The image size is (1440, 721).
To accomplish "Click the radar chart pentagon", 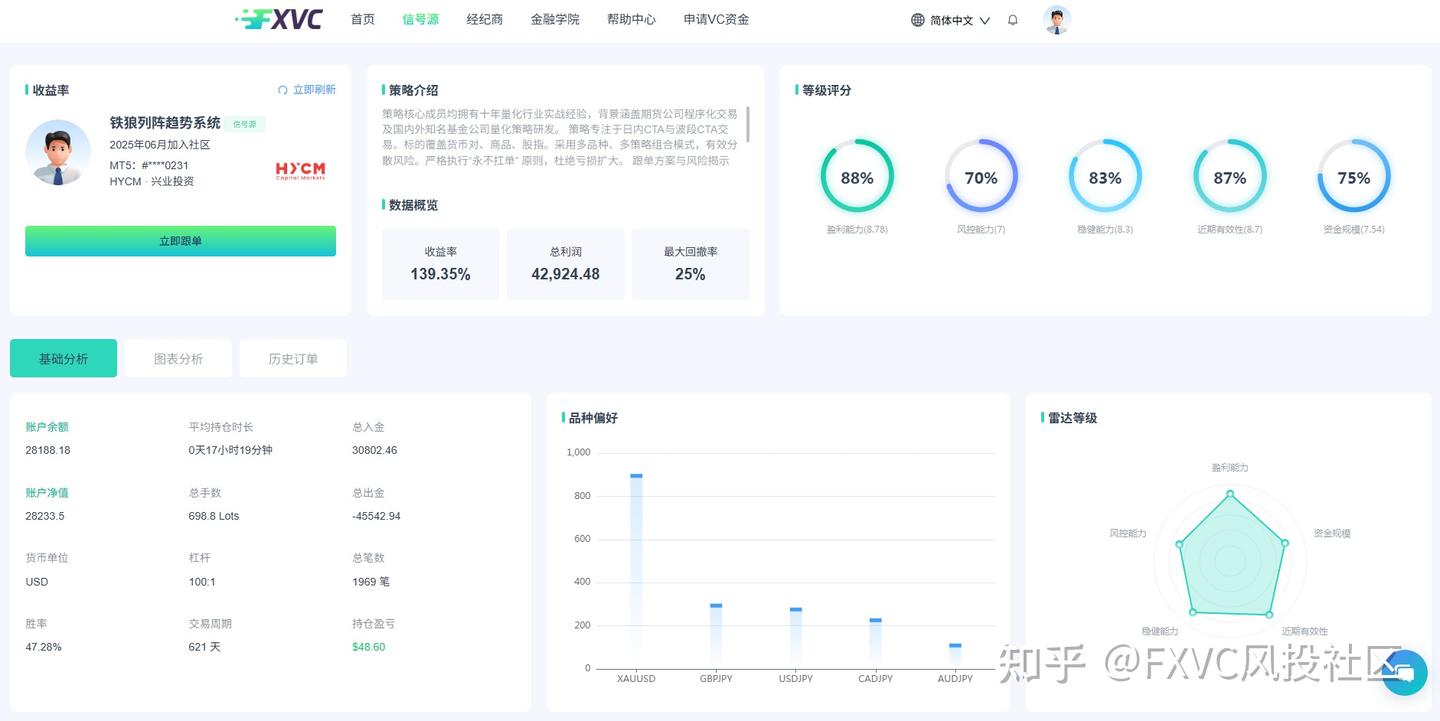I will [1230, 557].
